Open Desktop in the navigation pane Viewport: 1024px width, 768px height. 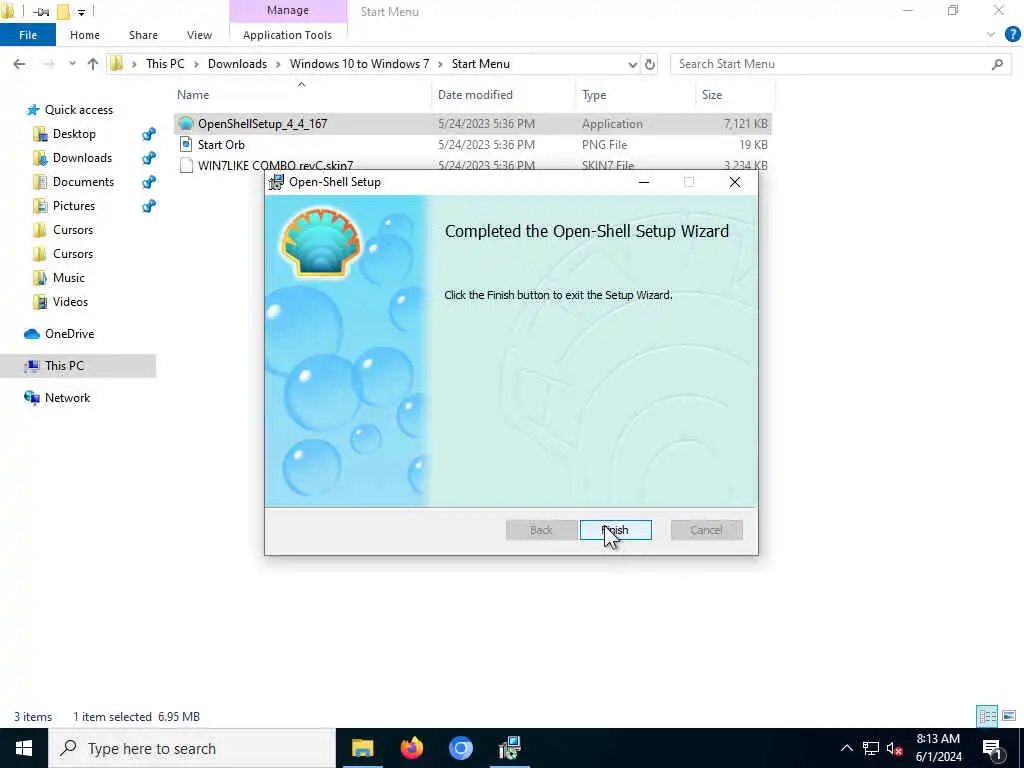[74, 134]
